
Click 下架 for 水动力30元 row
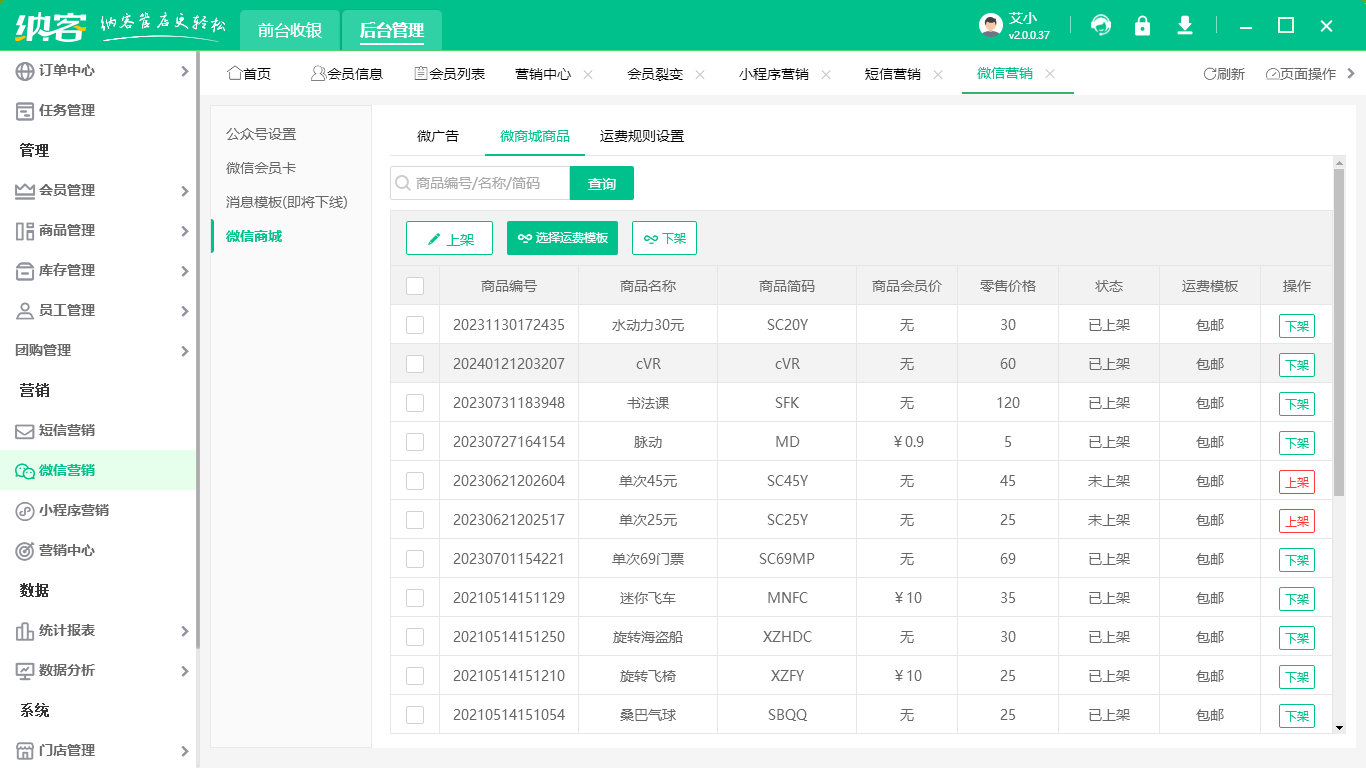1297,326
